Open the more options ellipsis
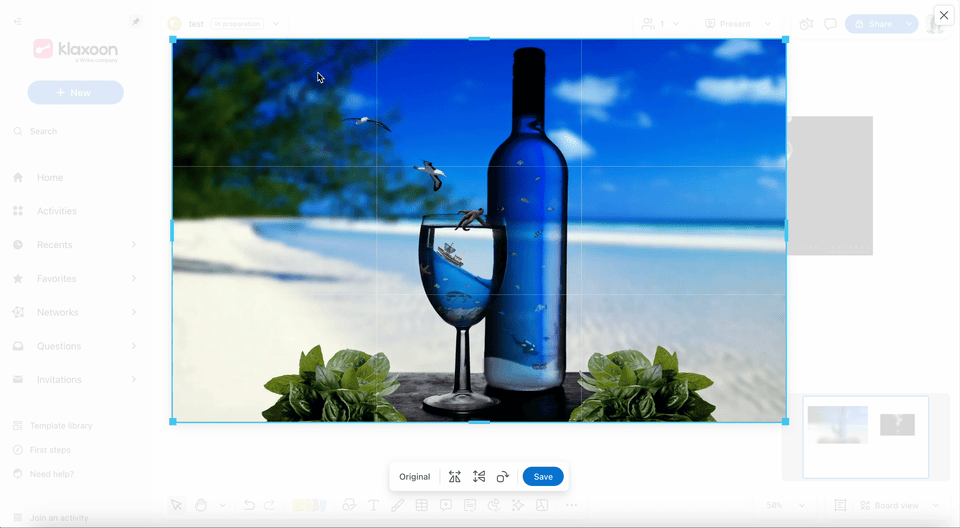The height and width of the screenshot is (528, 960). coord(571,505)
